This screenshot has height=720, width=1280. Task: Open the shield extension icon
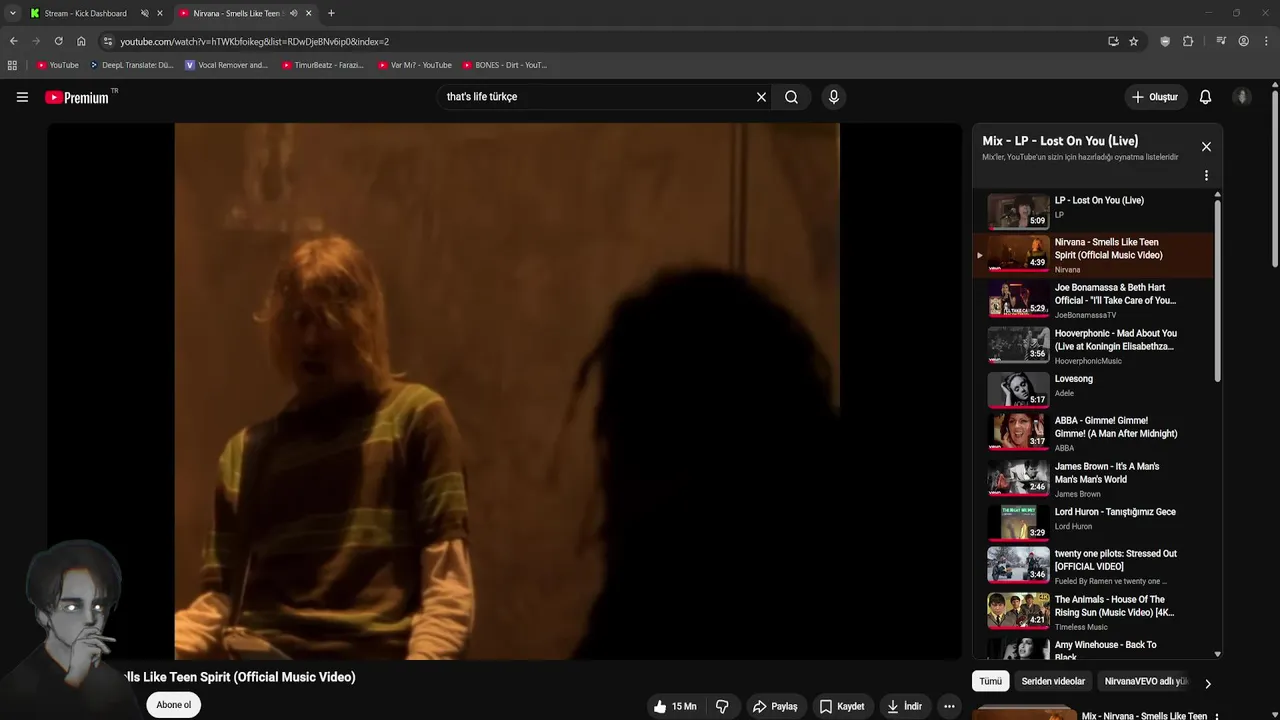tap(1165, 41)
